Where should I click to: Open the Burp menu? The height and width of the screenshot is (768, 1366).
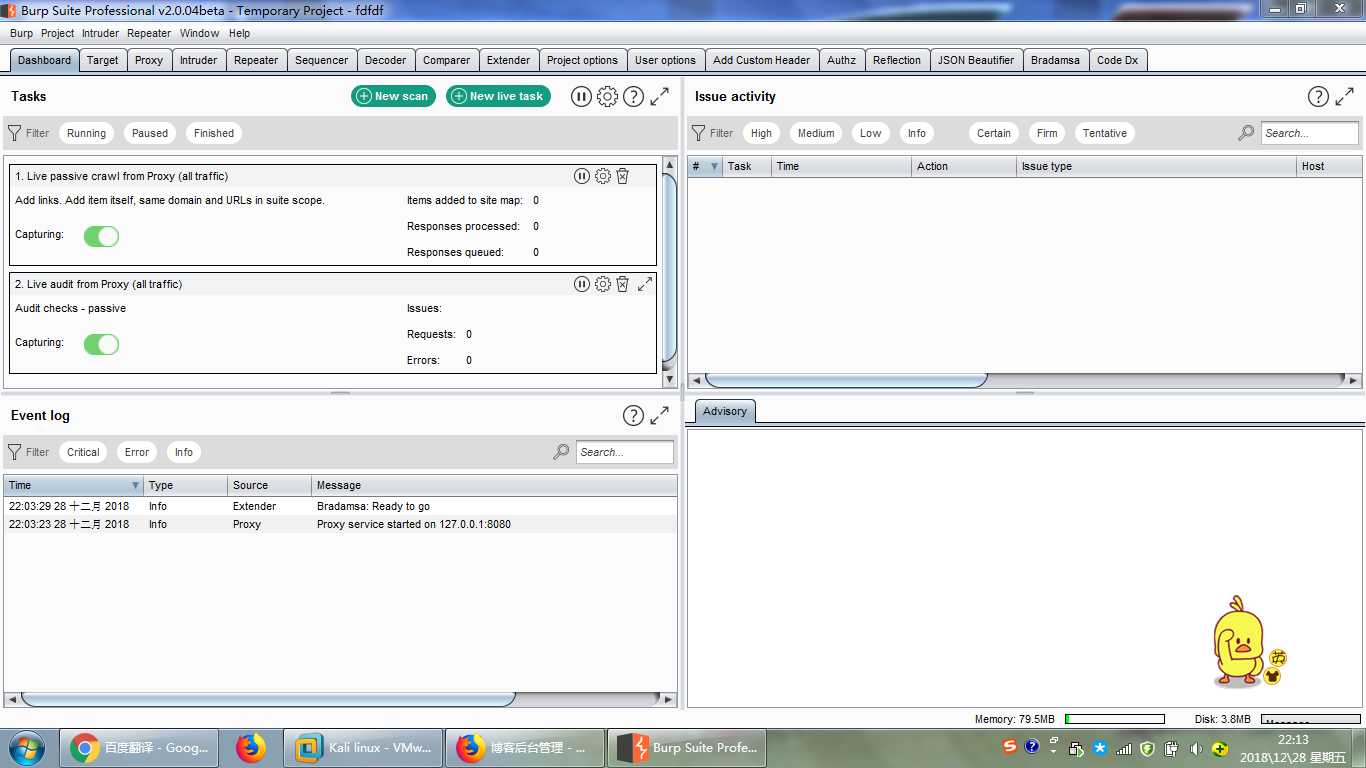pos(21,33)
